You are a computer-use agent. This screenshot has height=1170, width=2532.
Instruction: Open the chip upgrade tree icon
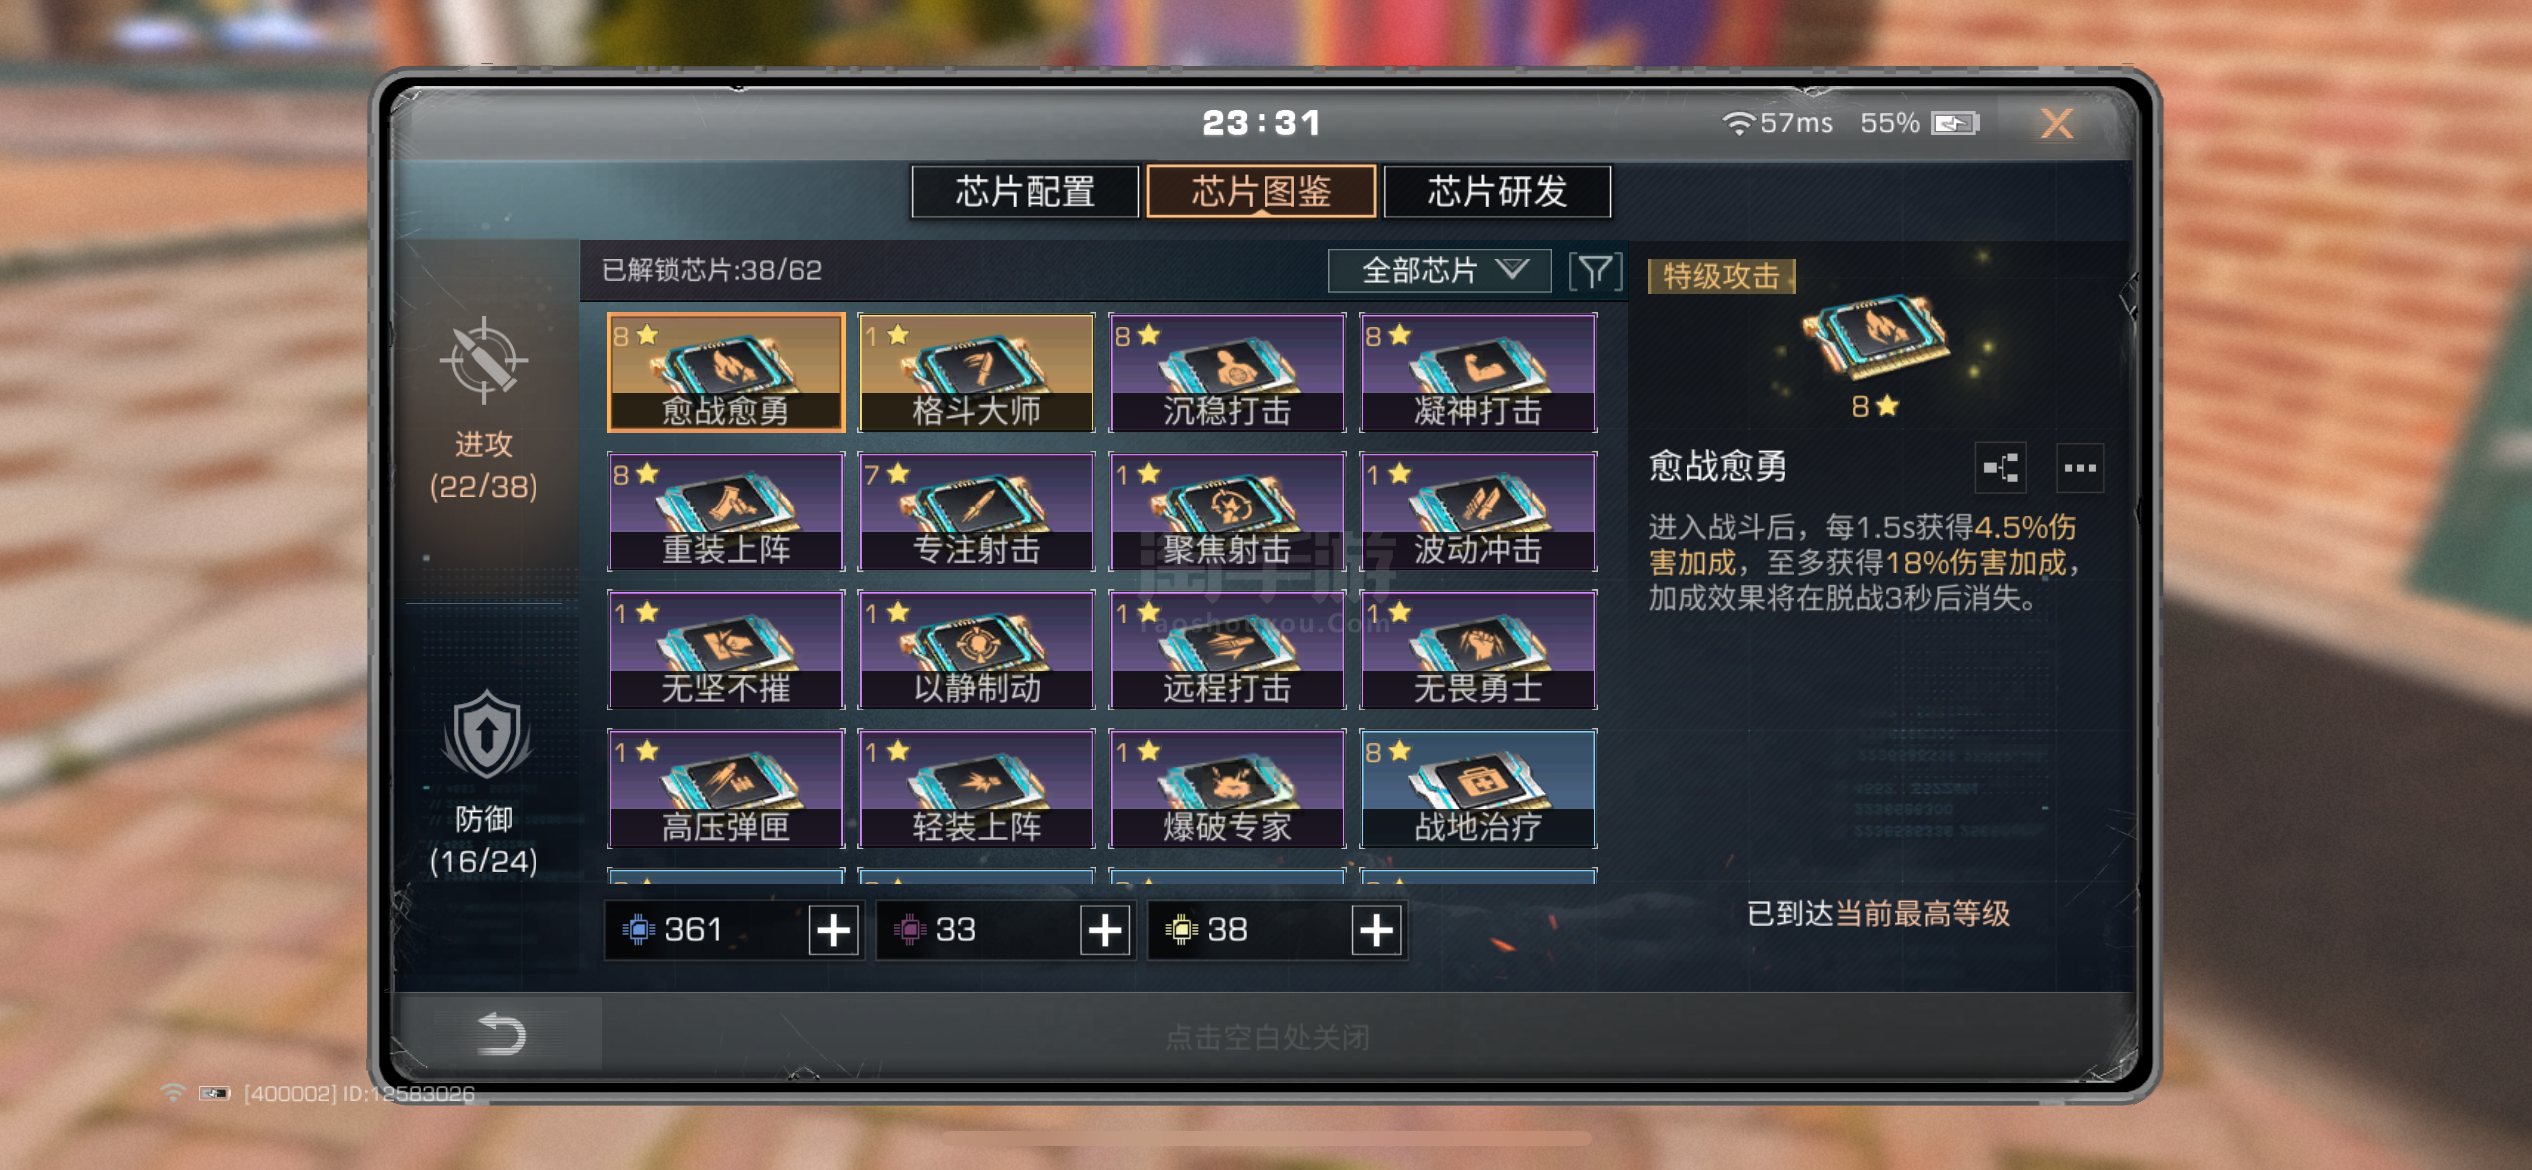click(2001, 468)
